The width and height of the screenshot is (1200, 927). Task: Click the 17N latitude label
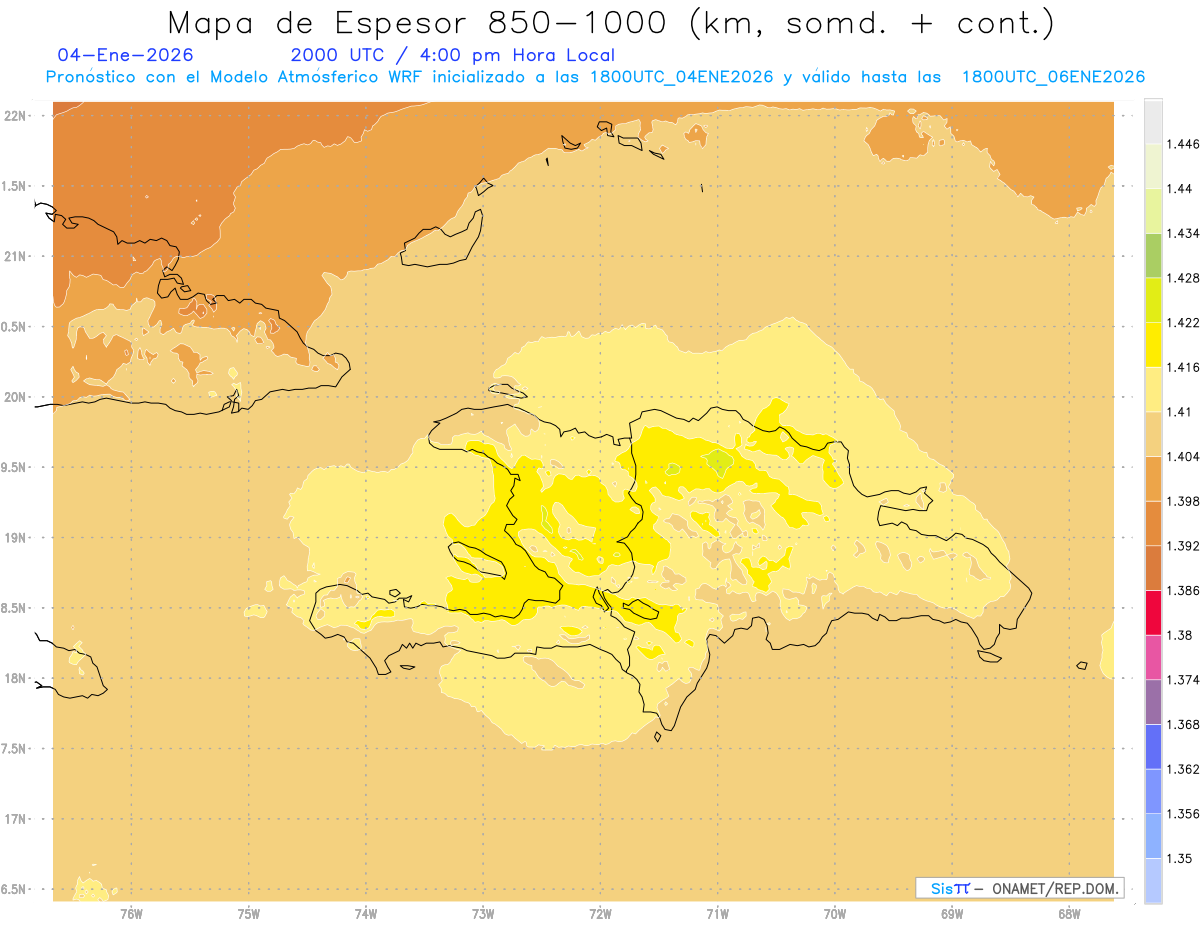tap(15, 819)
